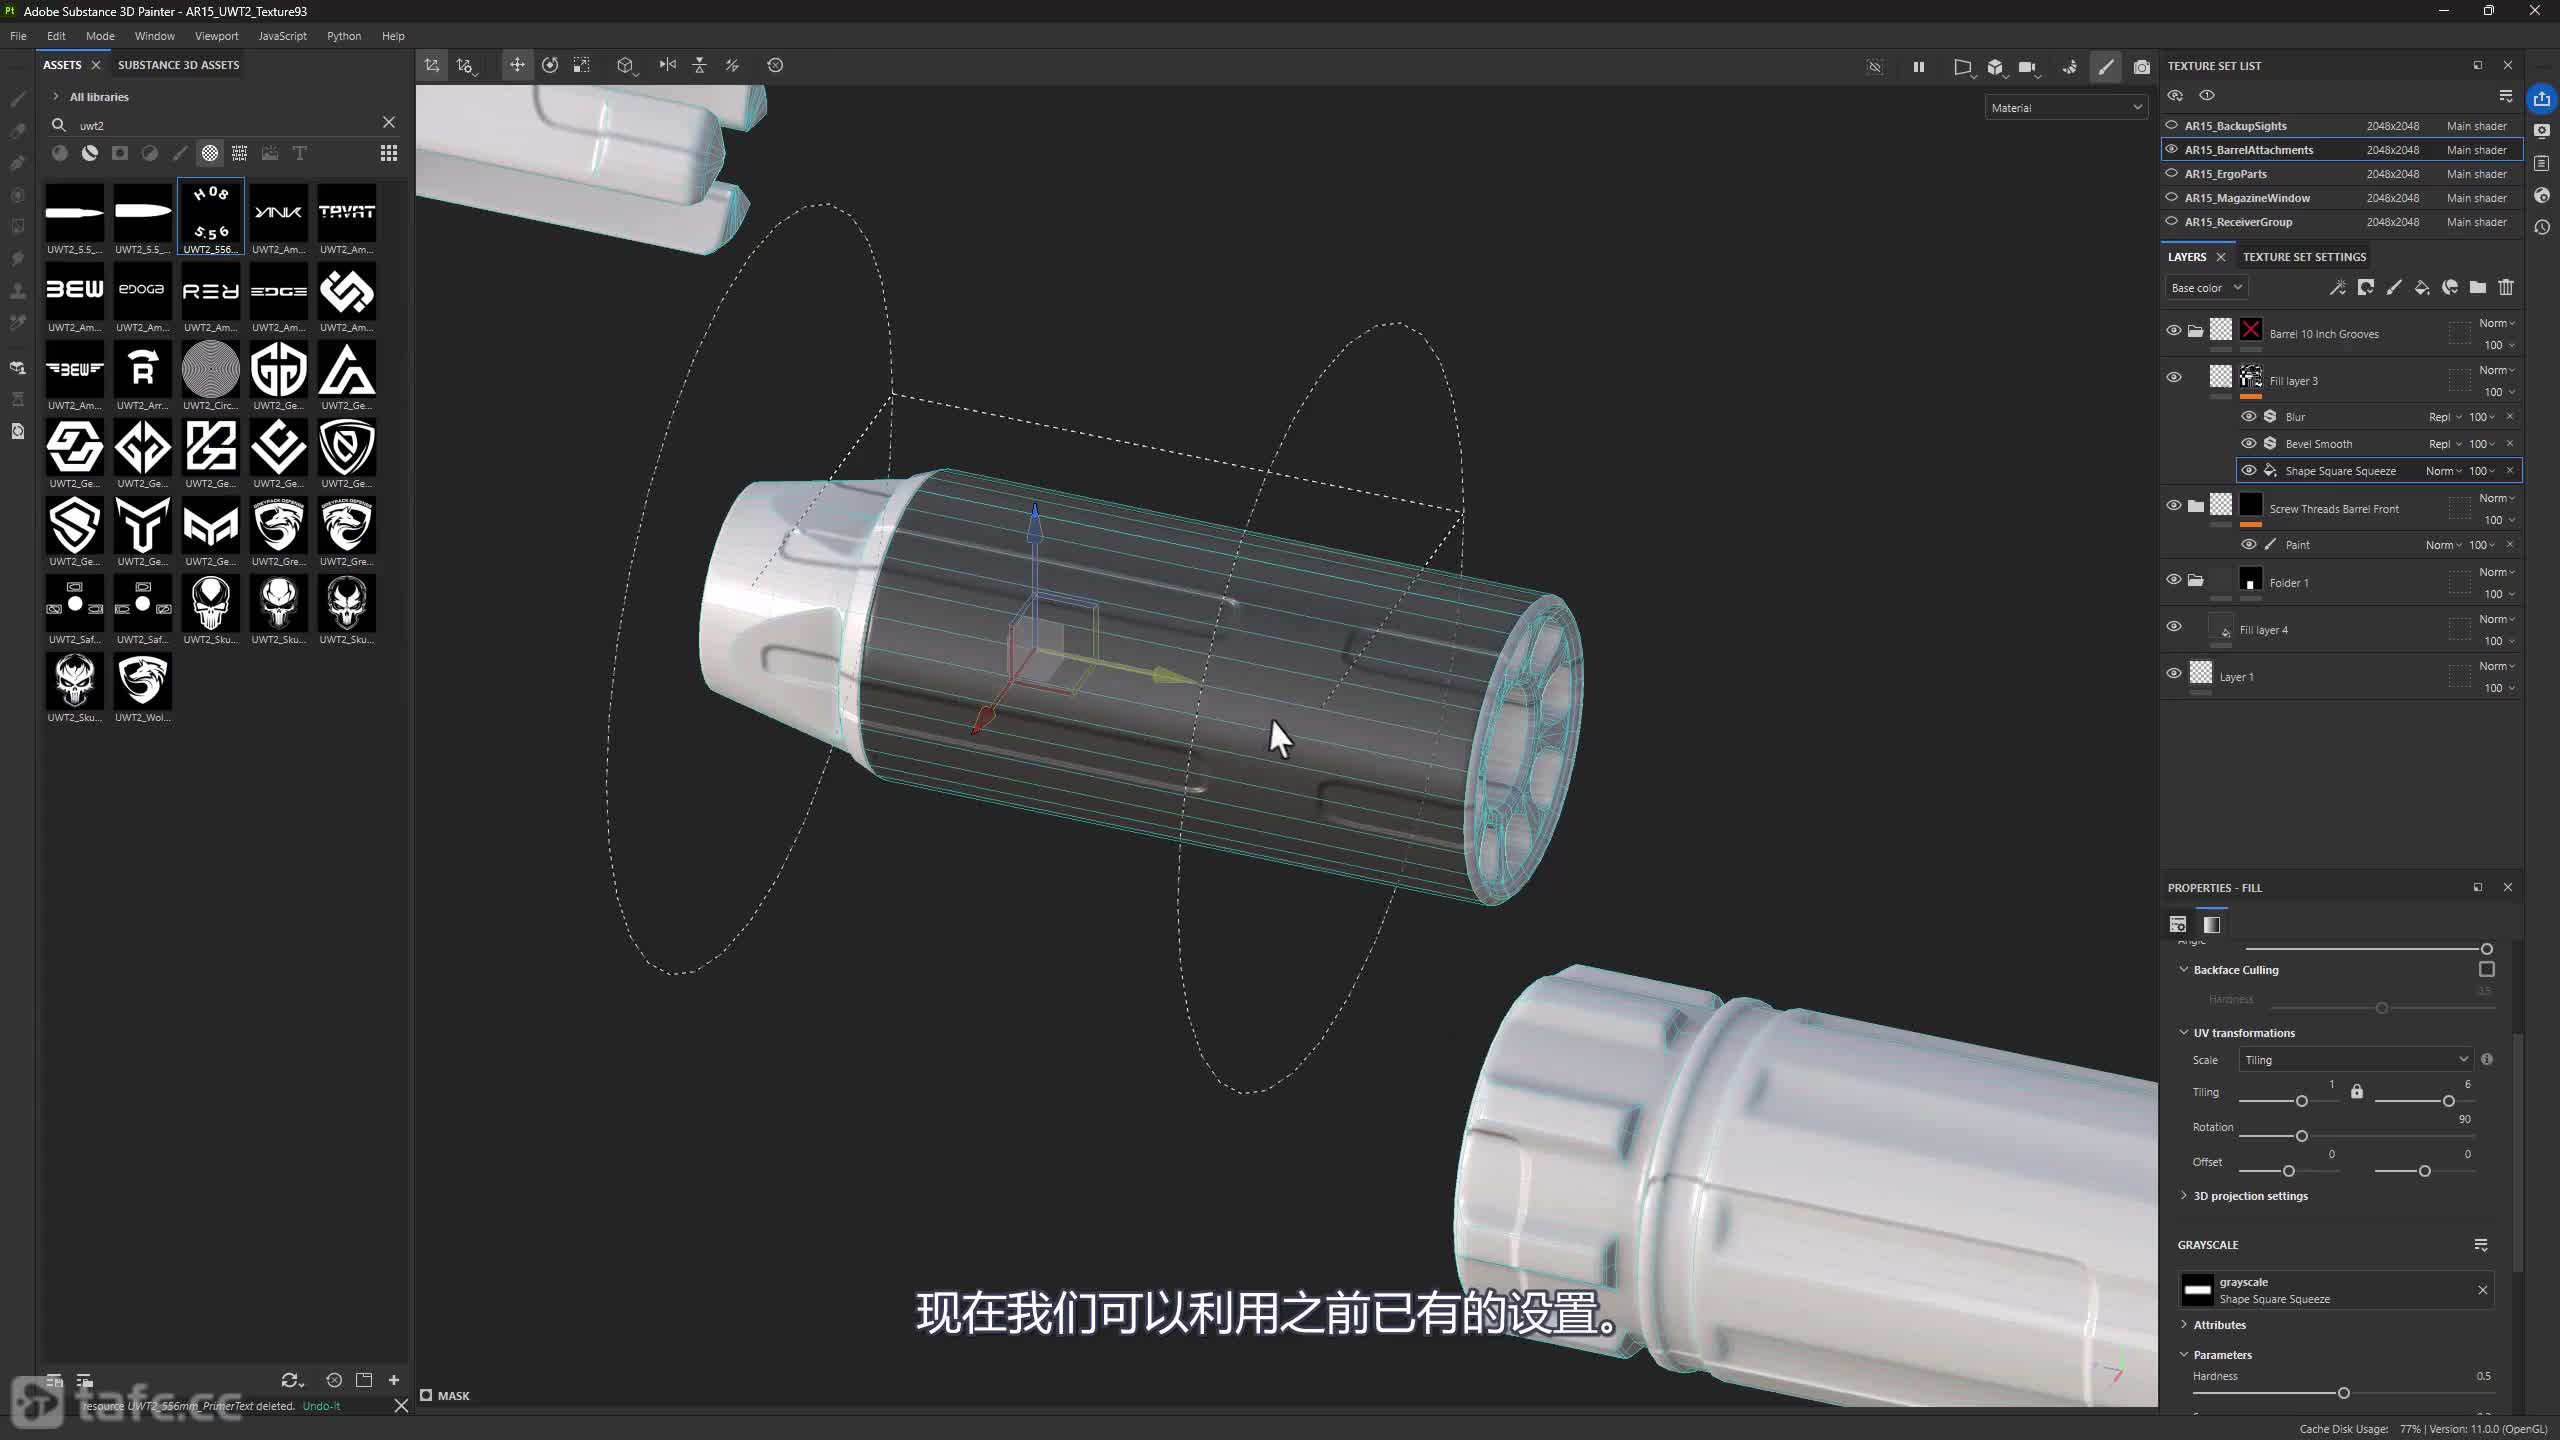Open the export textures blue icon
Viewport: 2560px width, 1440px height.
click(2542, 98)
